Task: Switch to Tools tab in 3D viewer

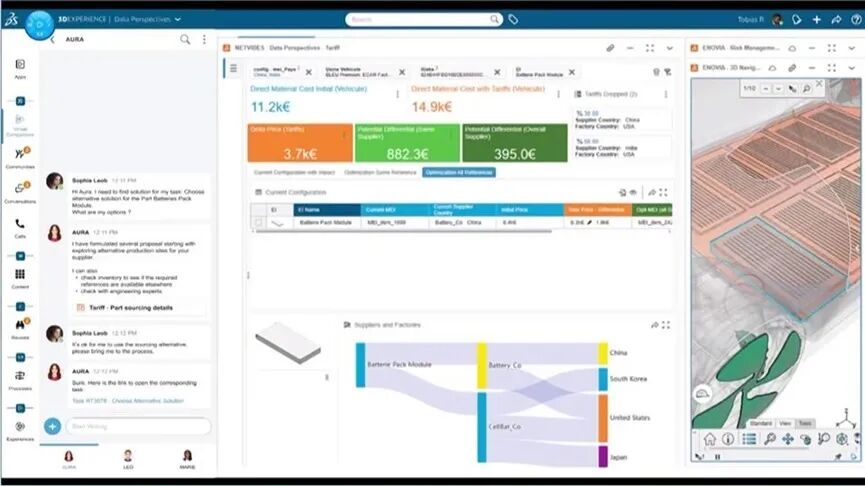Action: click(805, 423)
